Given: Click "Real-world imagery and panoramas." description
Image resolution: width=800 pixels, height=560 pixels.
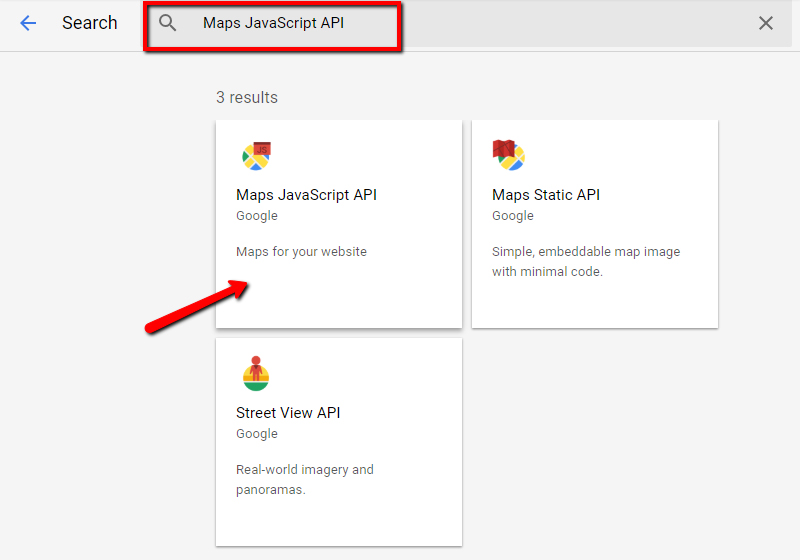Looking at the screenshot, I should (305, 479).
